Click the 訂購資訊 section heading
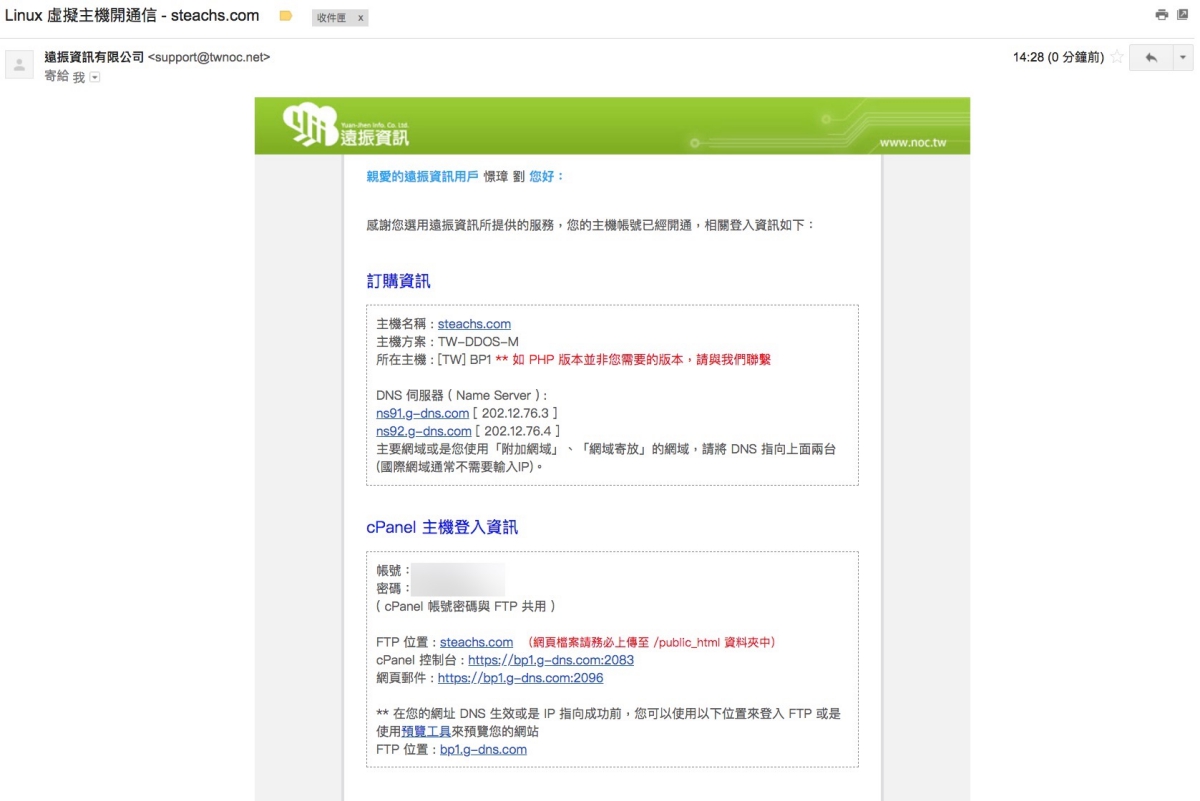Viewport: 1200px width, 801px height. (399, 281)
